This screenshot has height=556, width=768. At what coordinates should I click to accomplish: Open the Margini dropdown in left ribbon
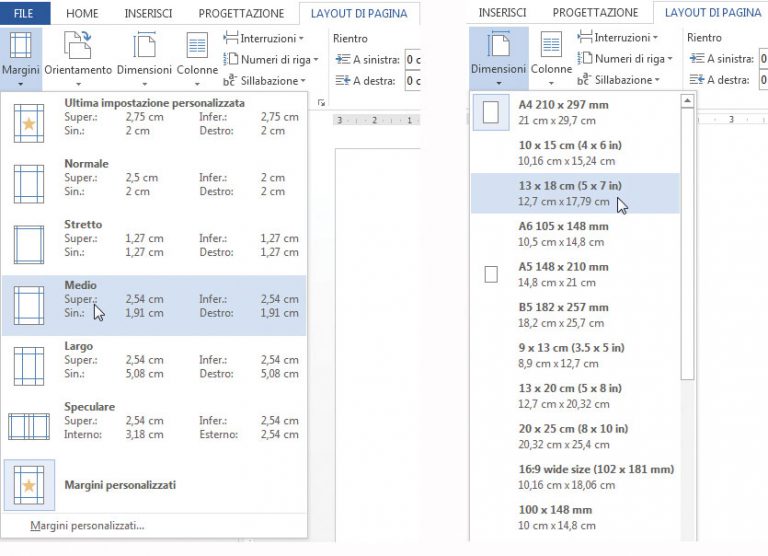(21, 59)
